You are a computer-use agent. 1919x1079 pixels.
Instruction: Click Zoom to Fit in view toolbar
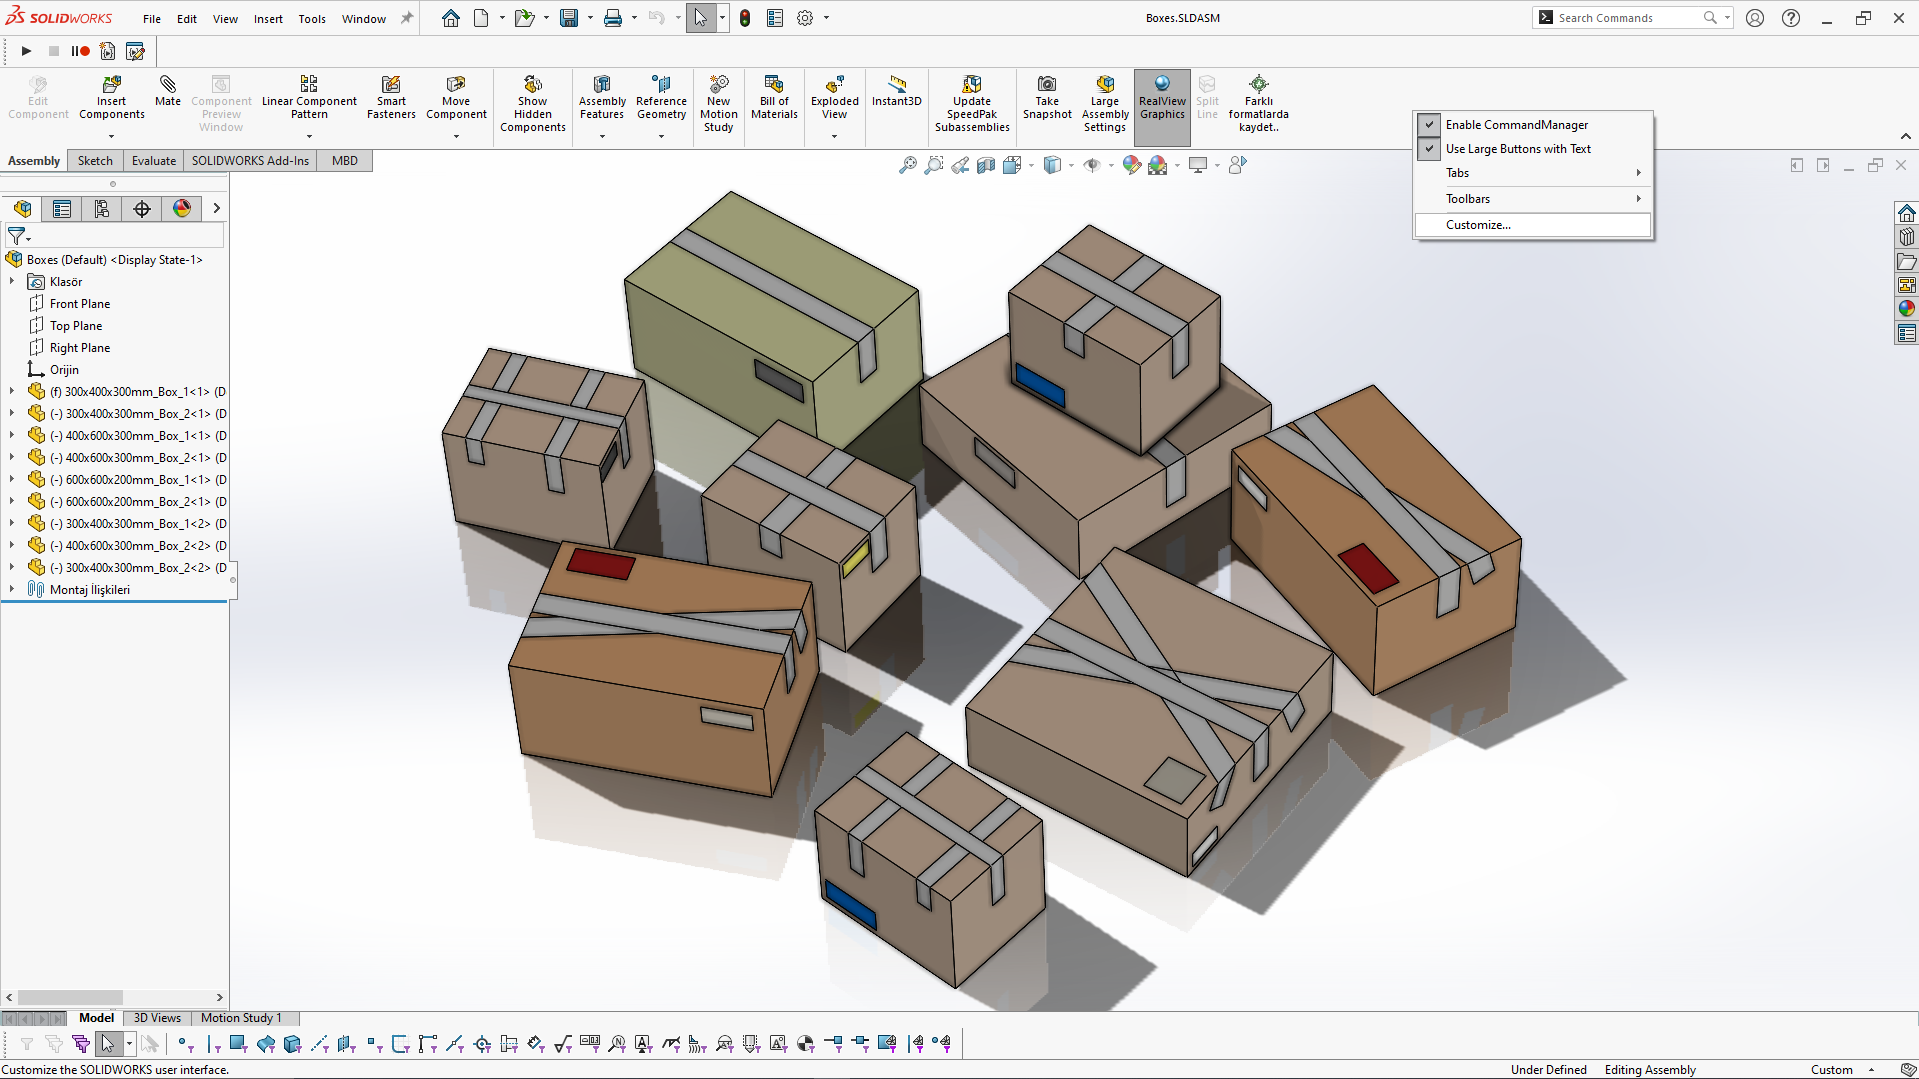[x=907, y=165]
